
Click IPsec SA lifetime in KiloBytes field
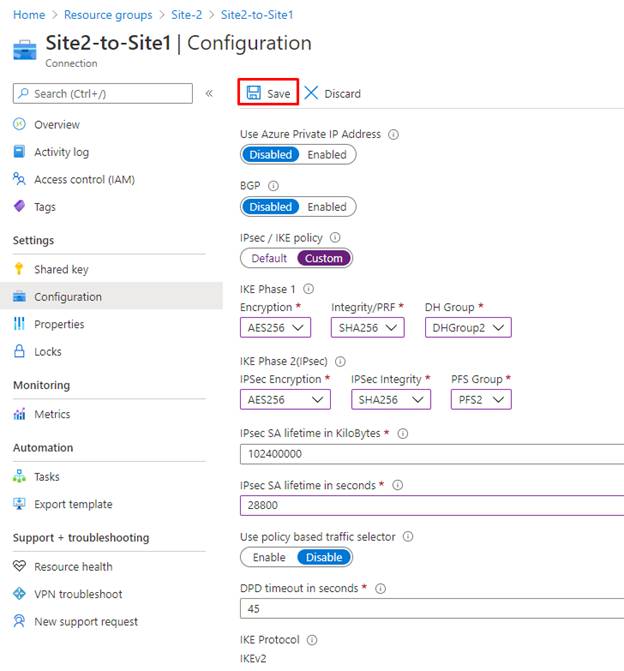pos(431,454)
